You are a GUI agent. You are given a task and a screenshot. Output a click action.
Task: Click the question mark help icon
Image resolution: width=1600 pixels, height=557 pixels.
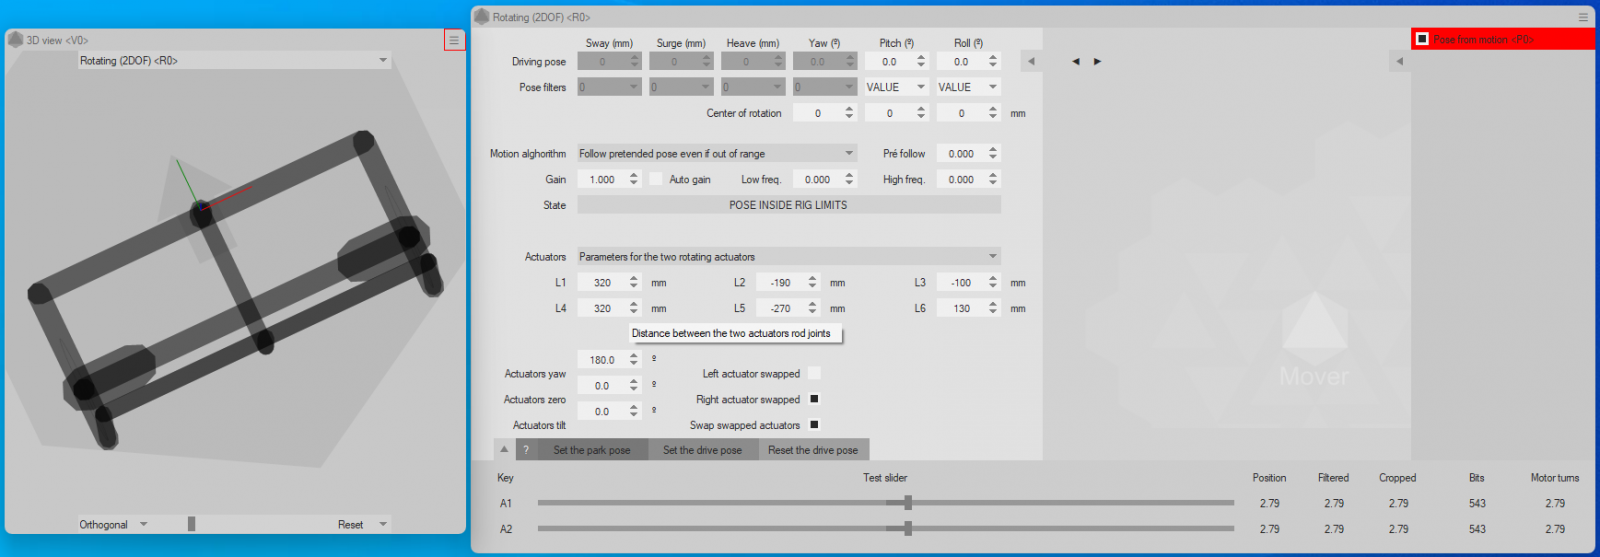tap(526, 450)
